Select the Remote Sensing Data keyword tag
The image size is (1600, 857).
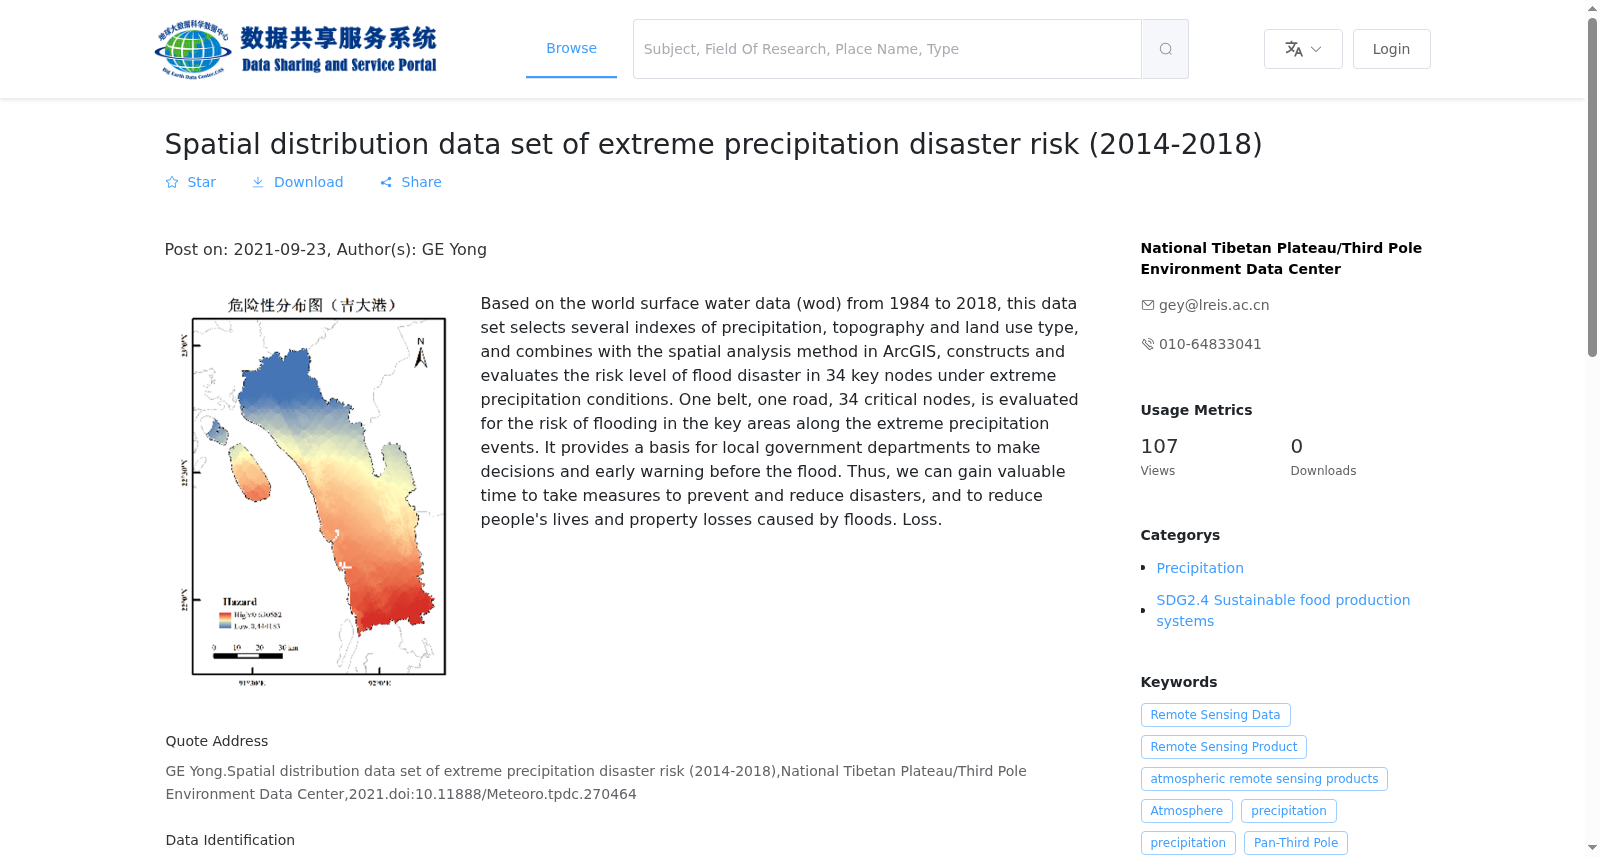pyautogui.click(x=1215, y=715)
